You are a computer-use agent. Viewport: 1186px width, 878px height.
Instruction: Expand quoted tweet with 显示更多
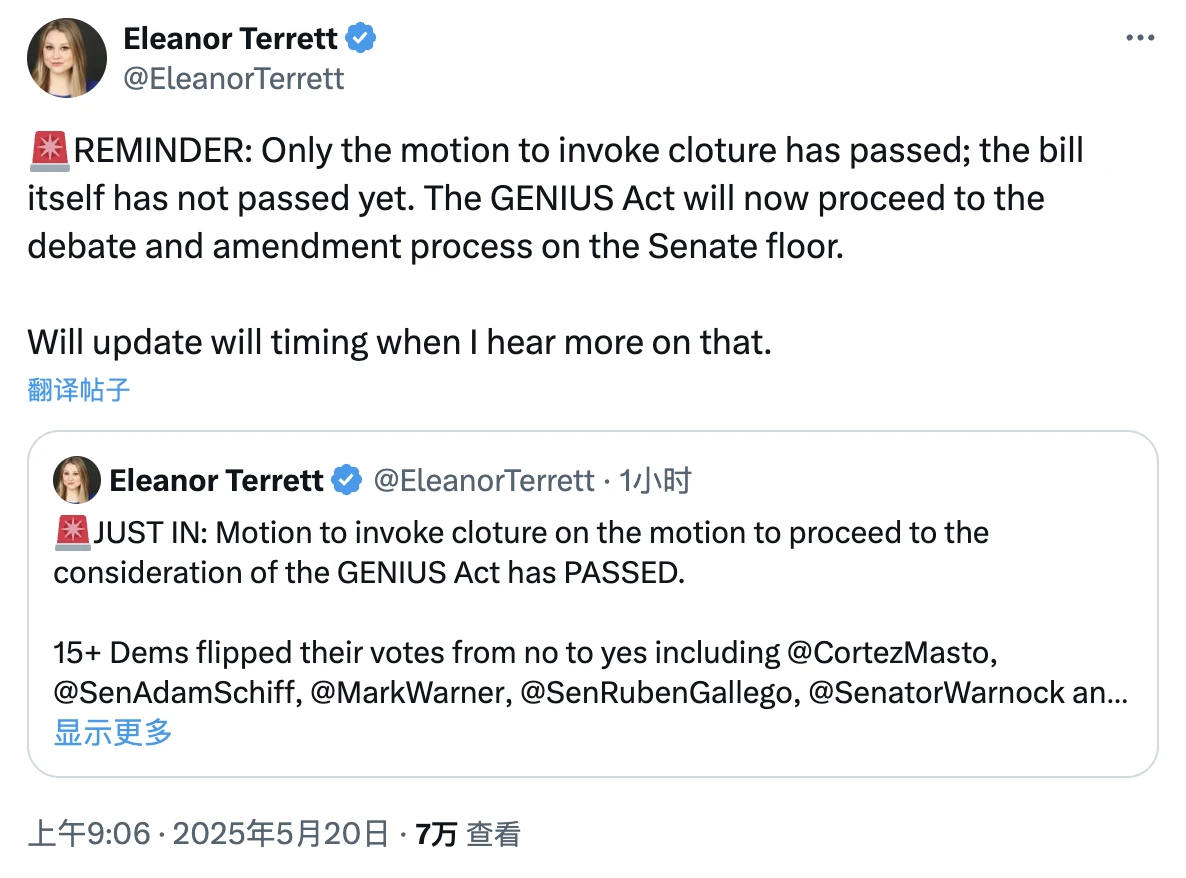pyautogui.click(x=113, y=732)
